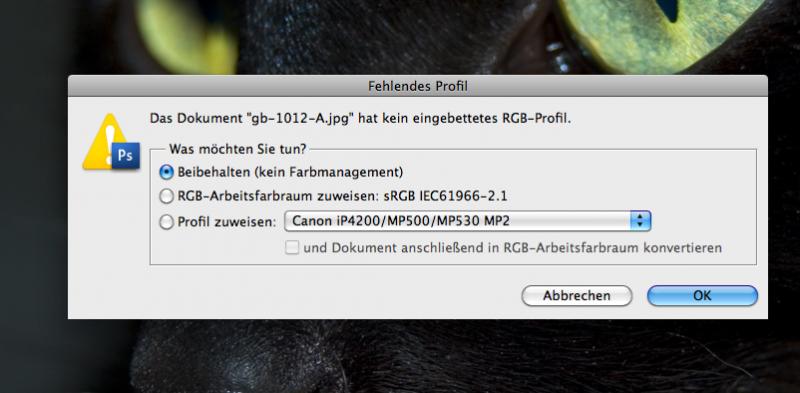Select the Profil zuweisen radio button
800x393 pixels.
[x=166, y=222]
